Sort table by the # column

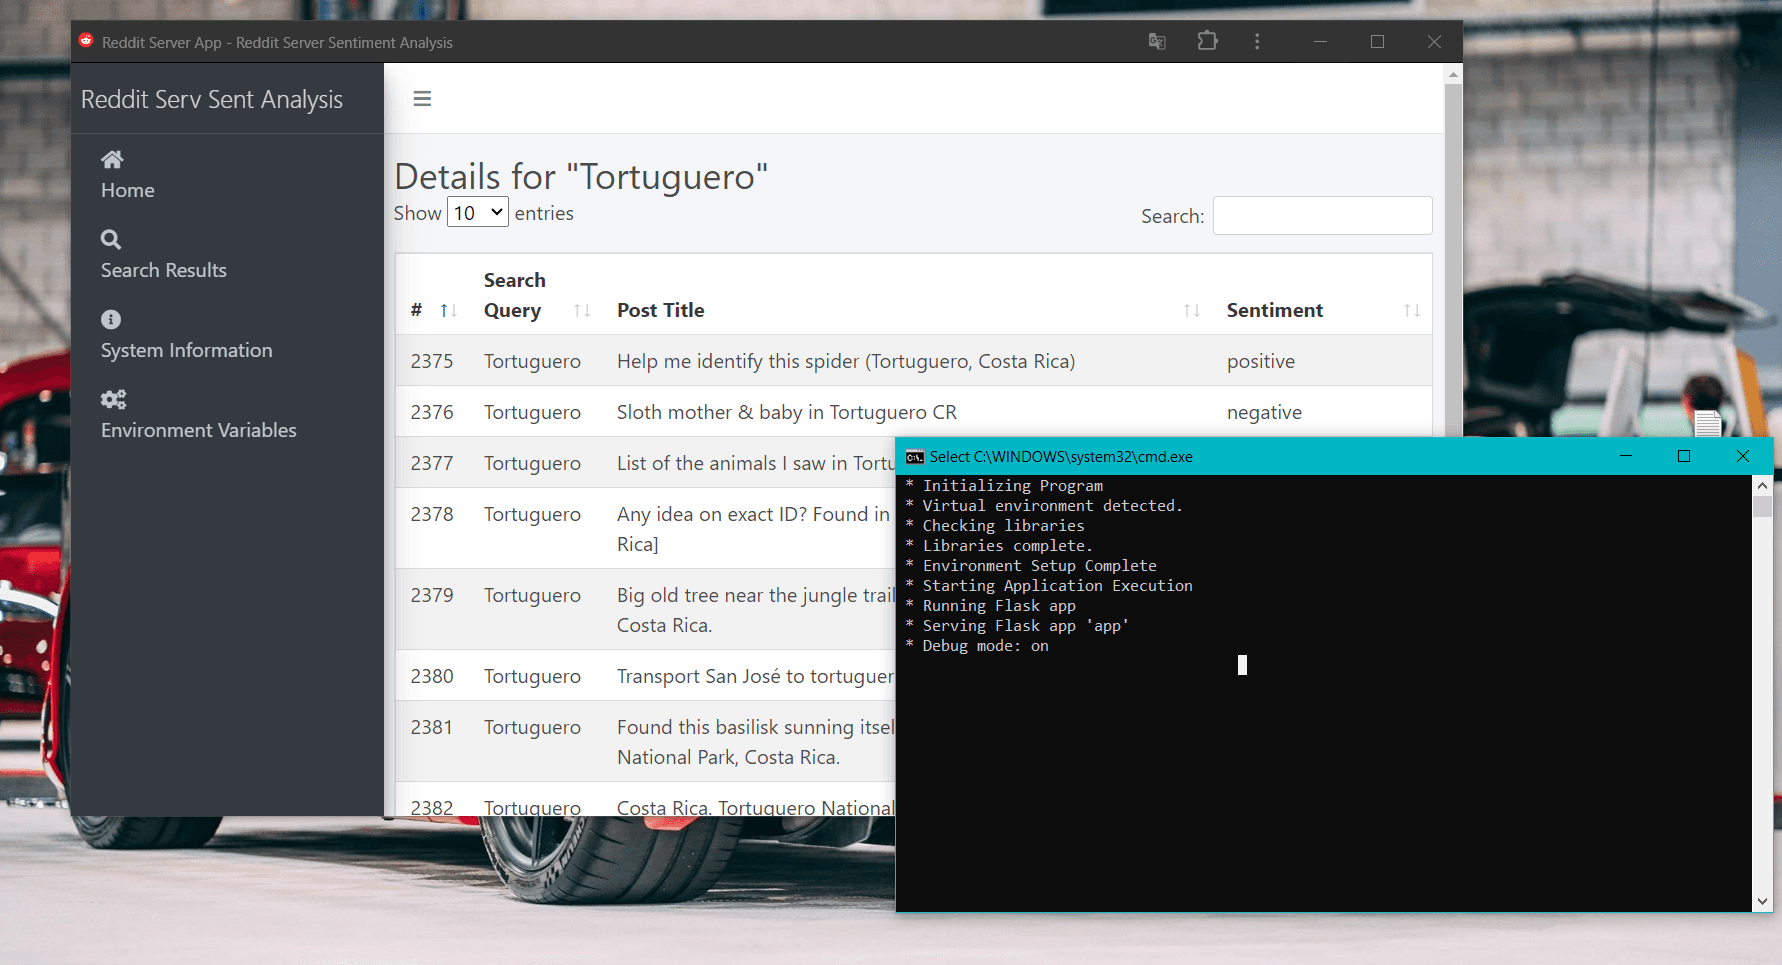(448, 311)
